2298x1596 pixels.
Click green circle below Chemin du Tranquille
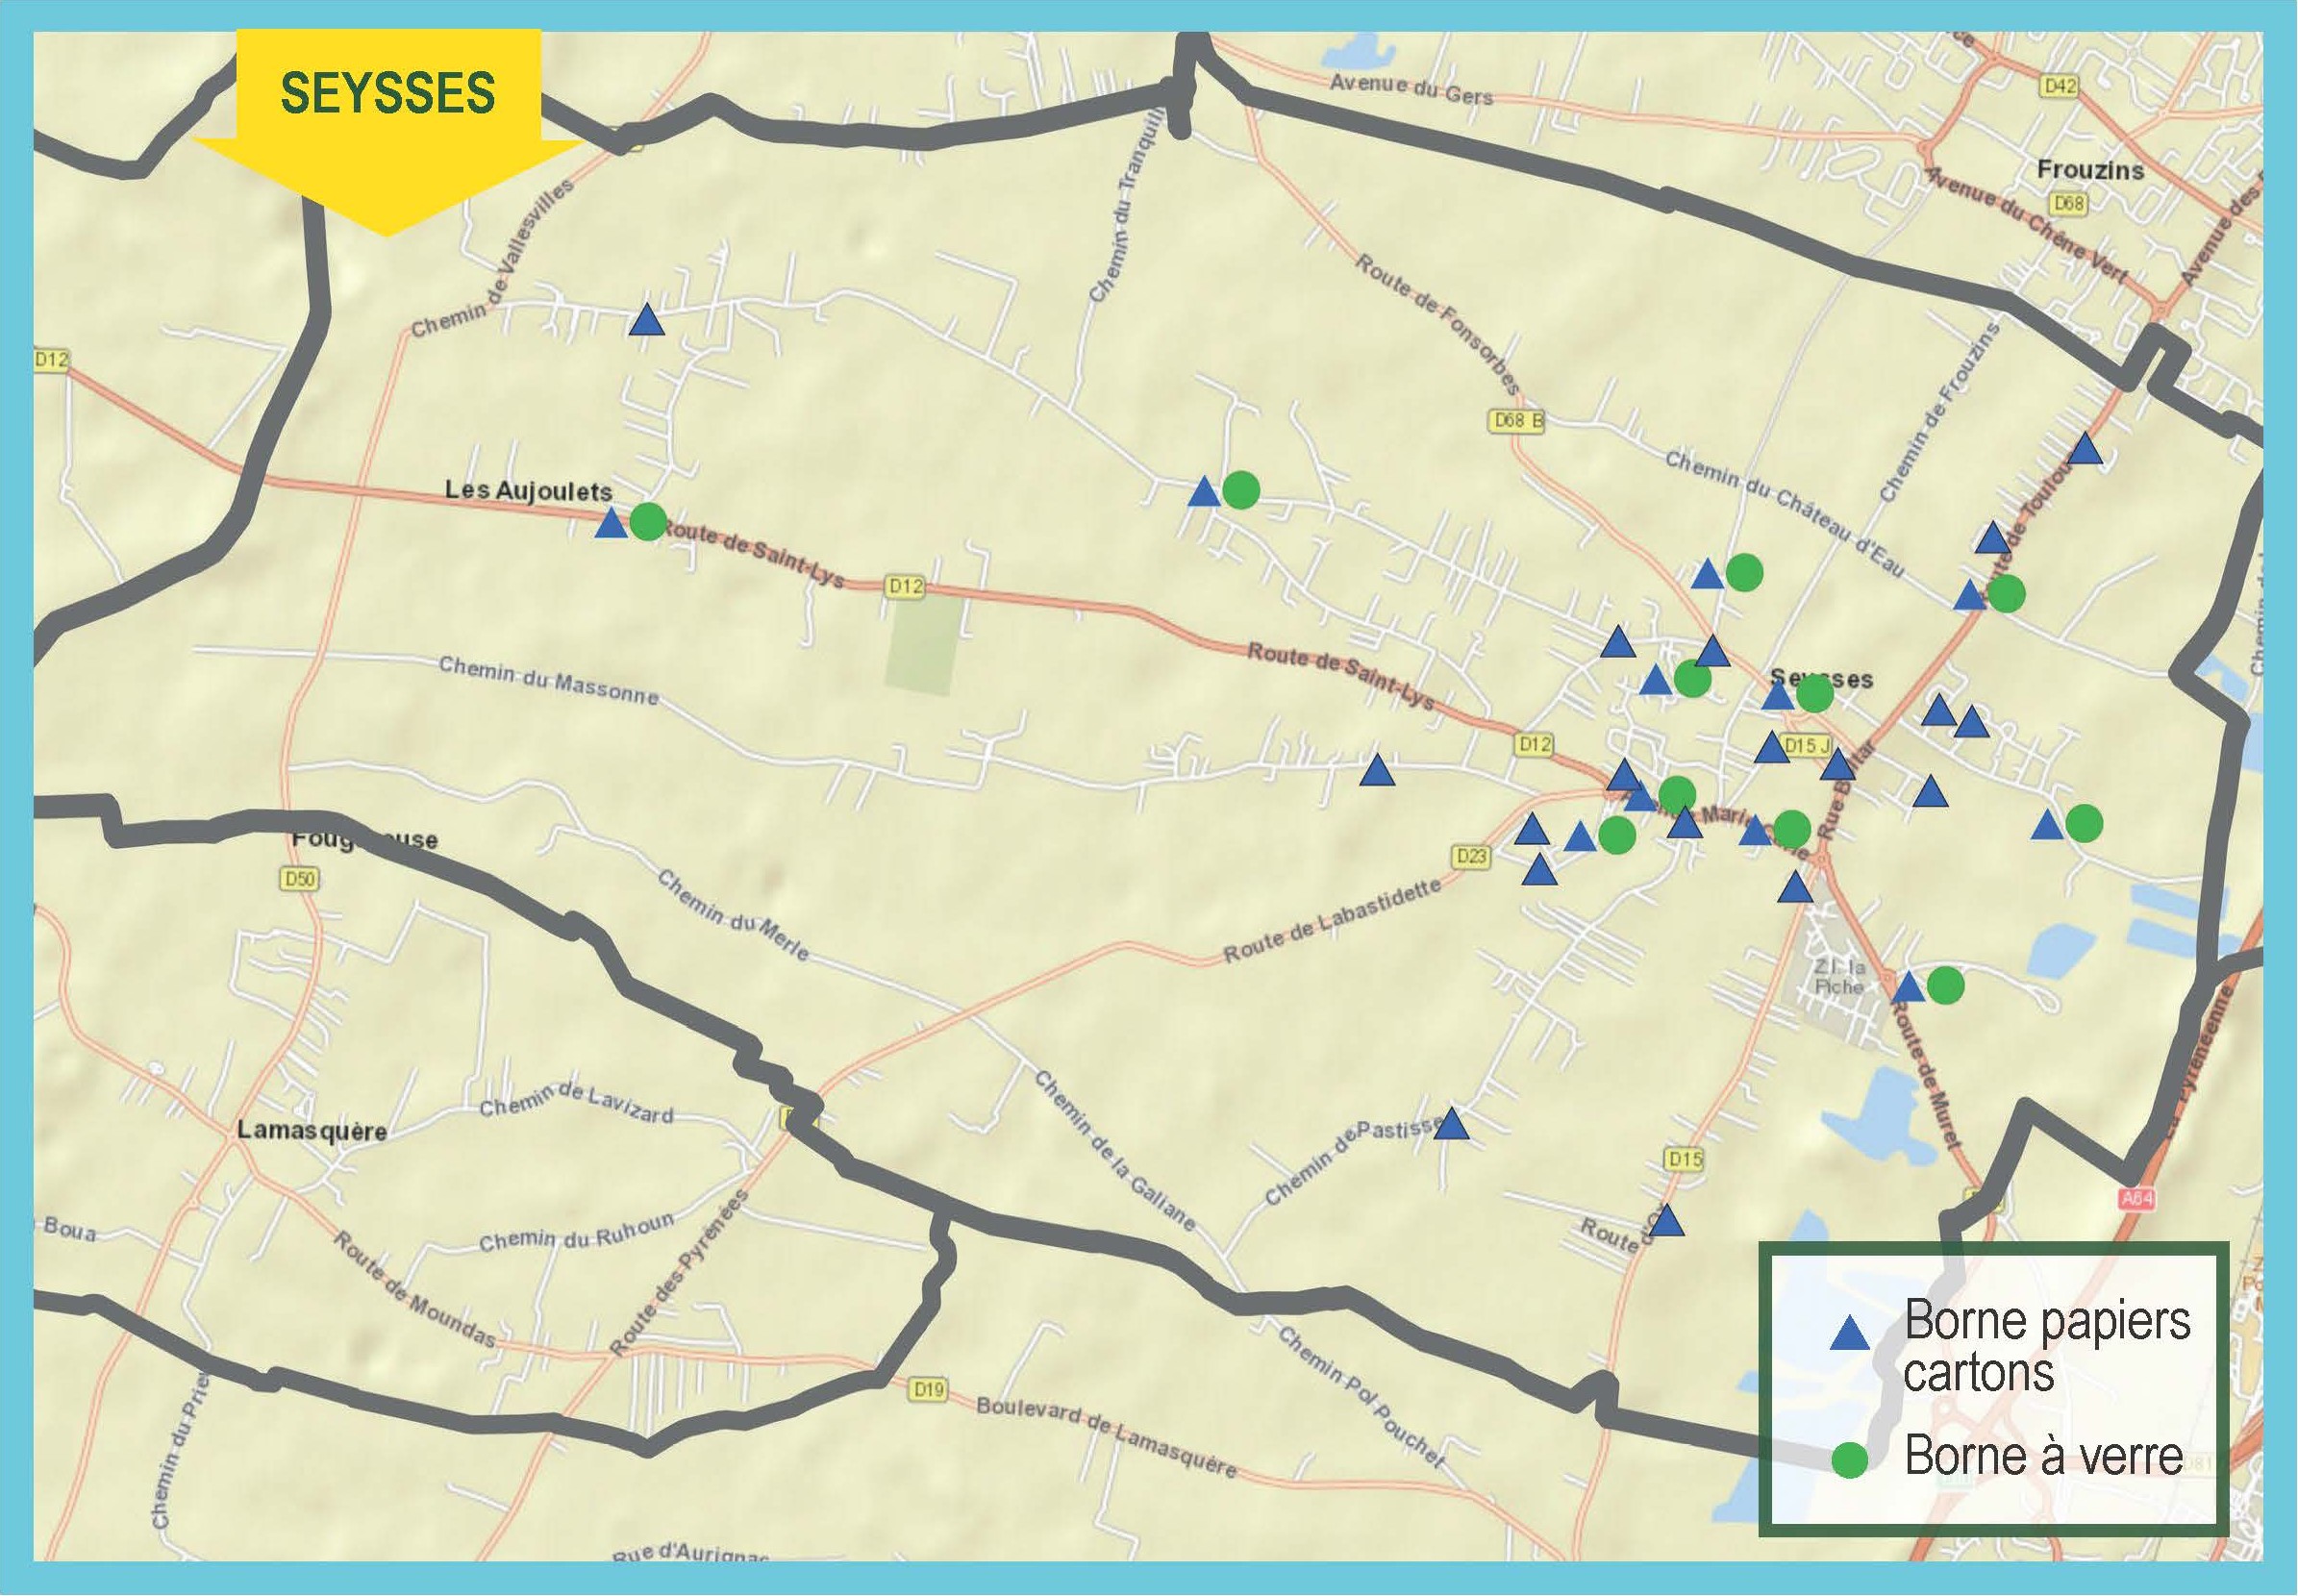click(1241, 489)
